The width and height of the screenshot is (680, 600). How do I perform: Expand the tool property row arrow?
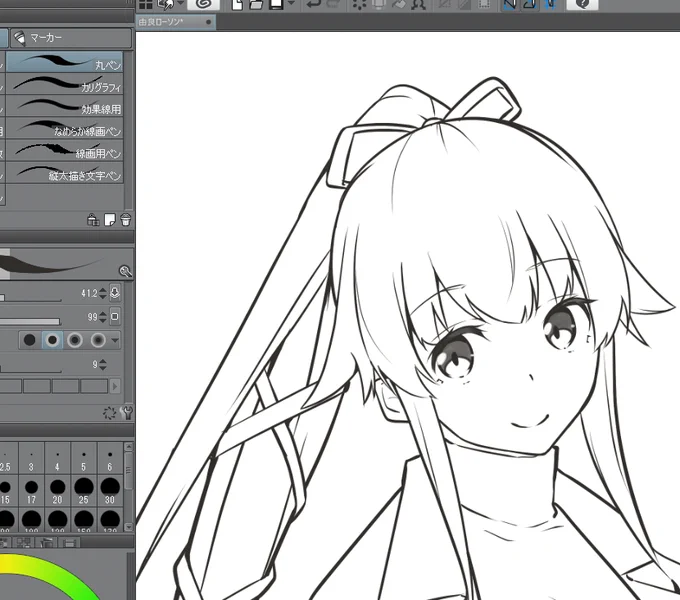115,386
